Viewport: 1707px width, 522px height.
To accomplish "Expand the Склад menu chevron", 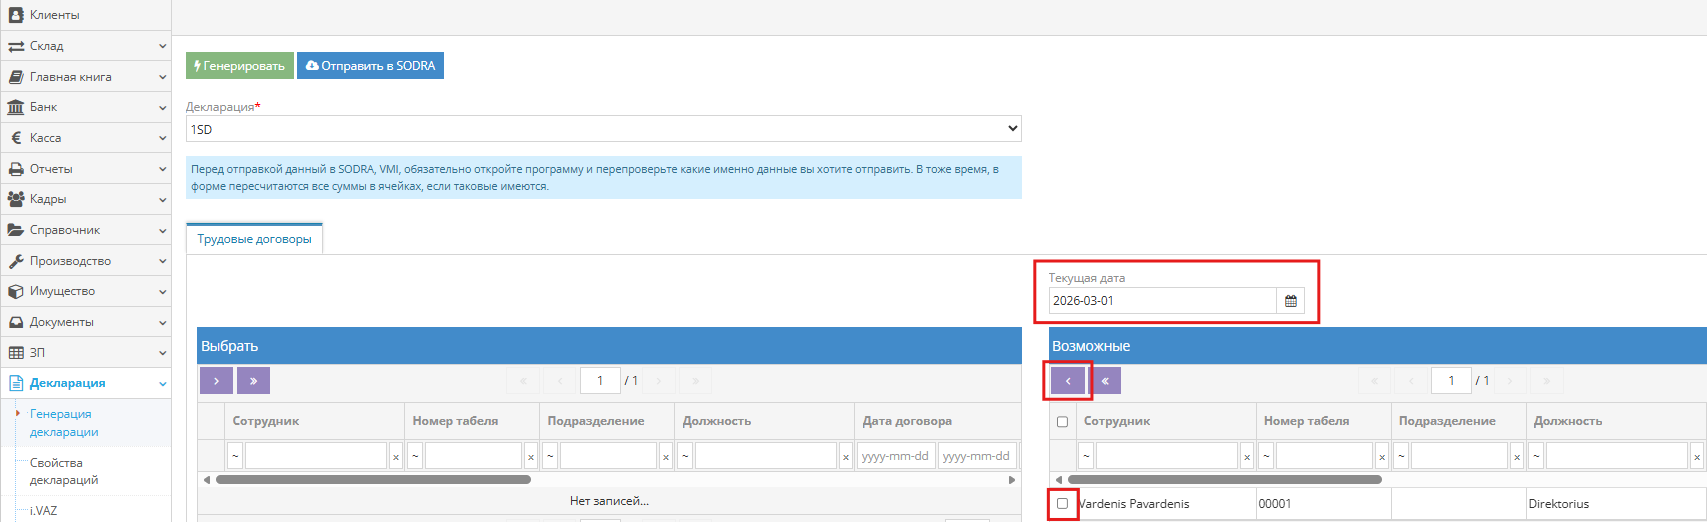I will (162, 46).
